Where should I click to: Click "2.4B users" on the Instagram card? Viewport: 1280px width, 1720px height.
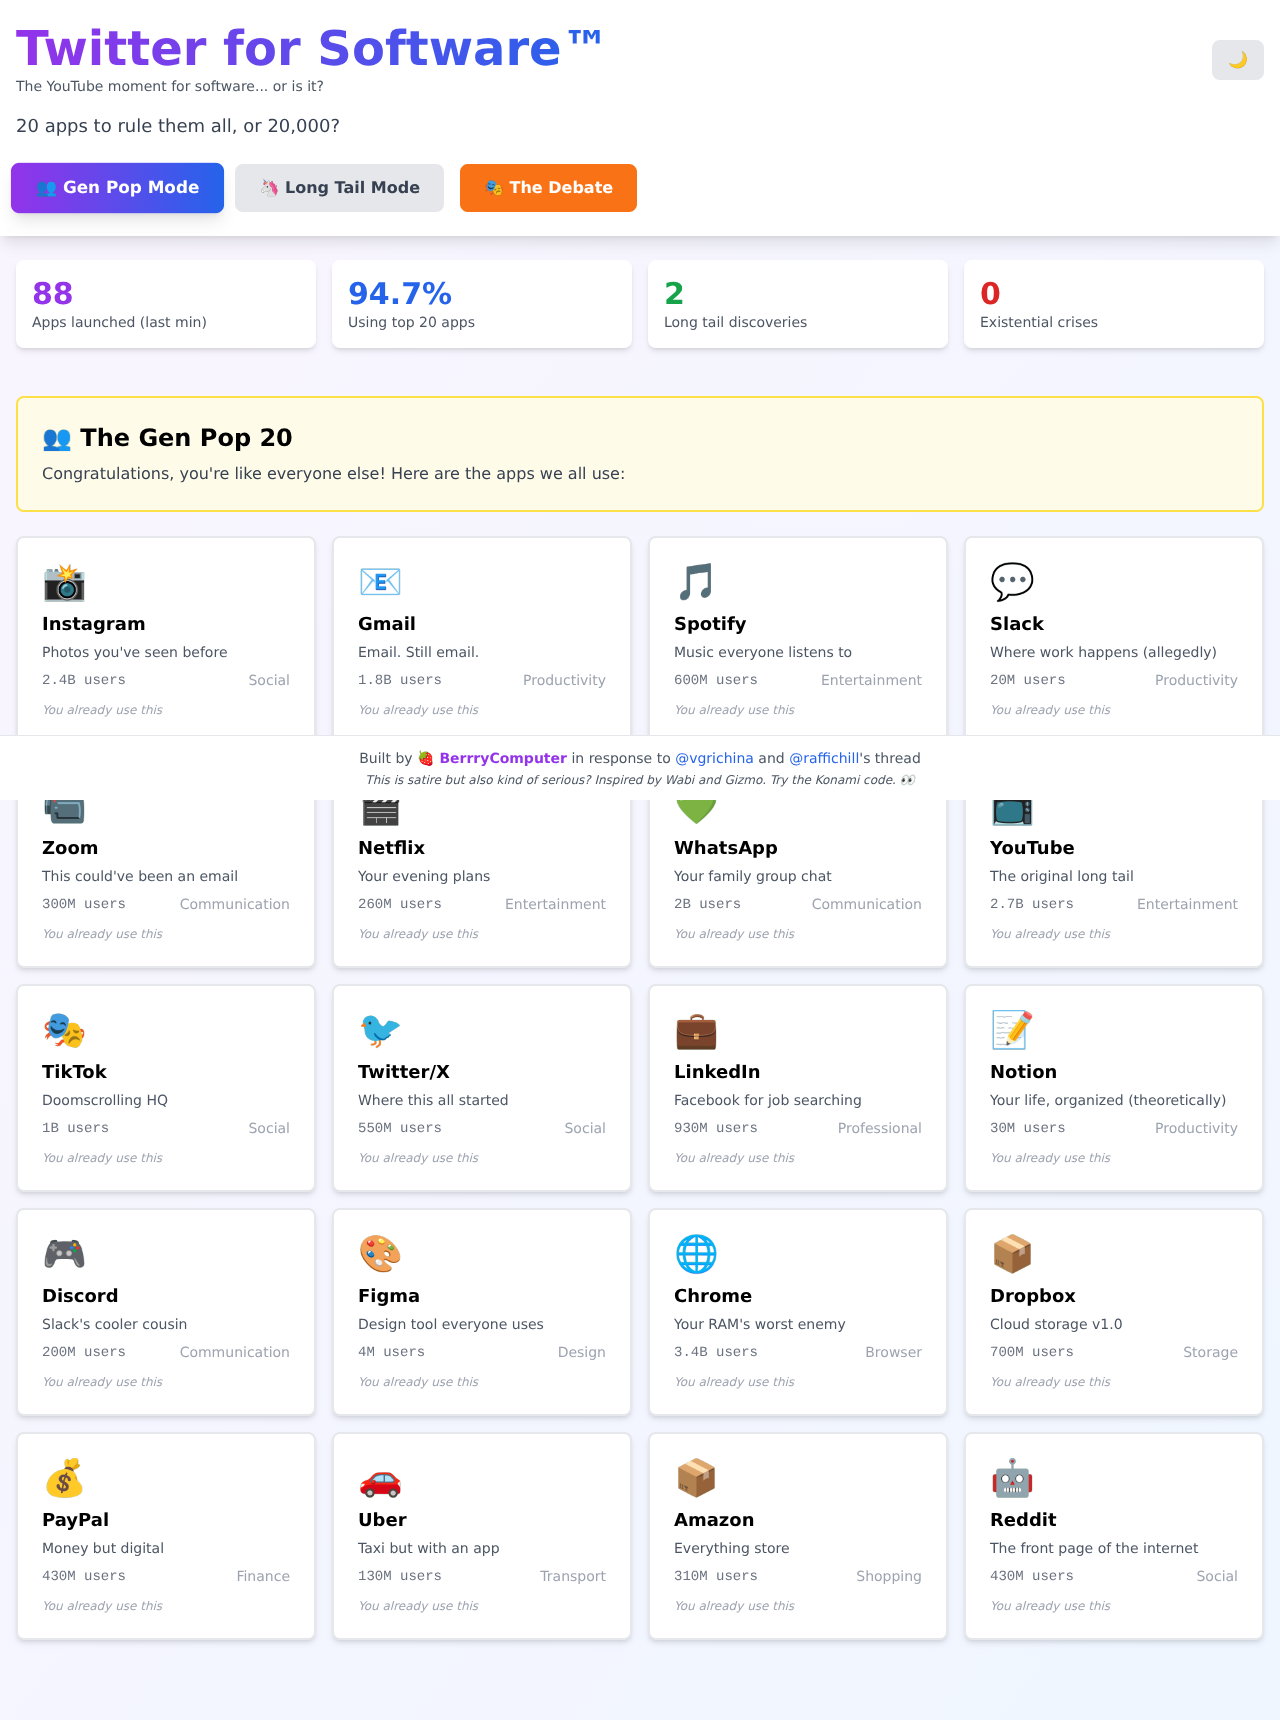point(84,680)
